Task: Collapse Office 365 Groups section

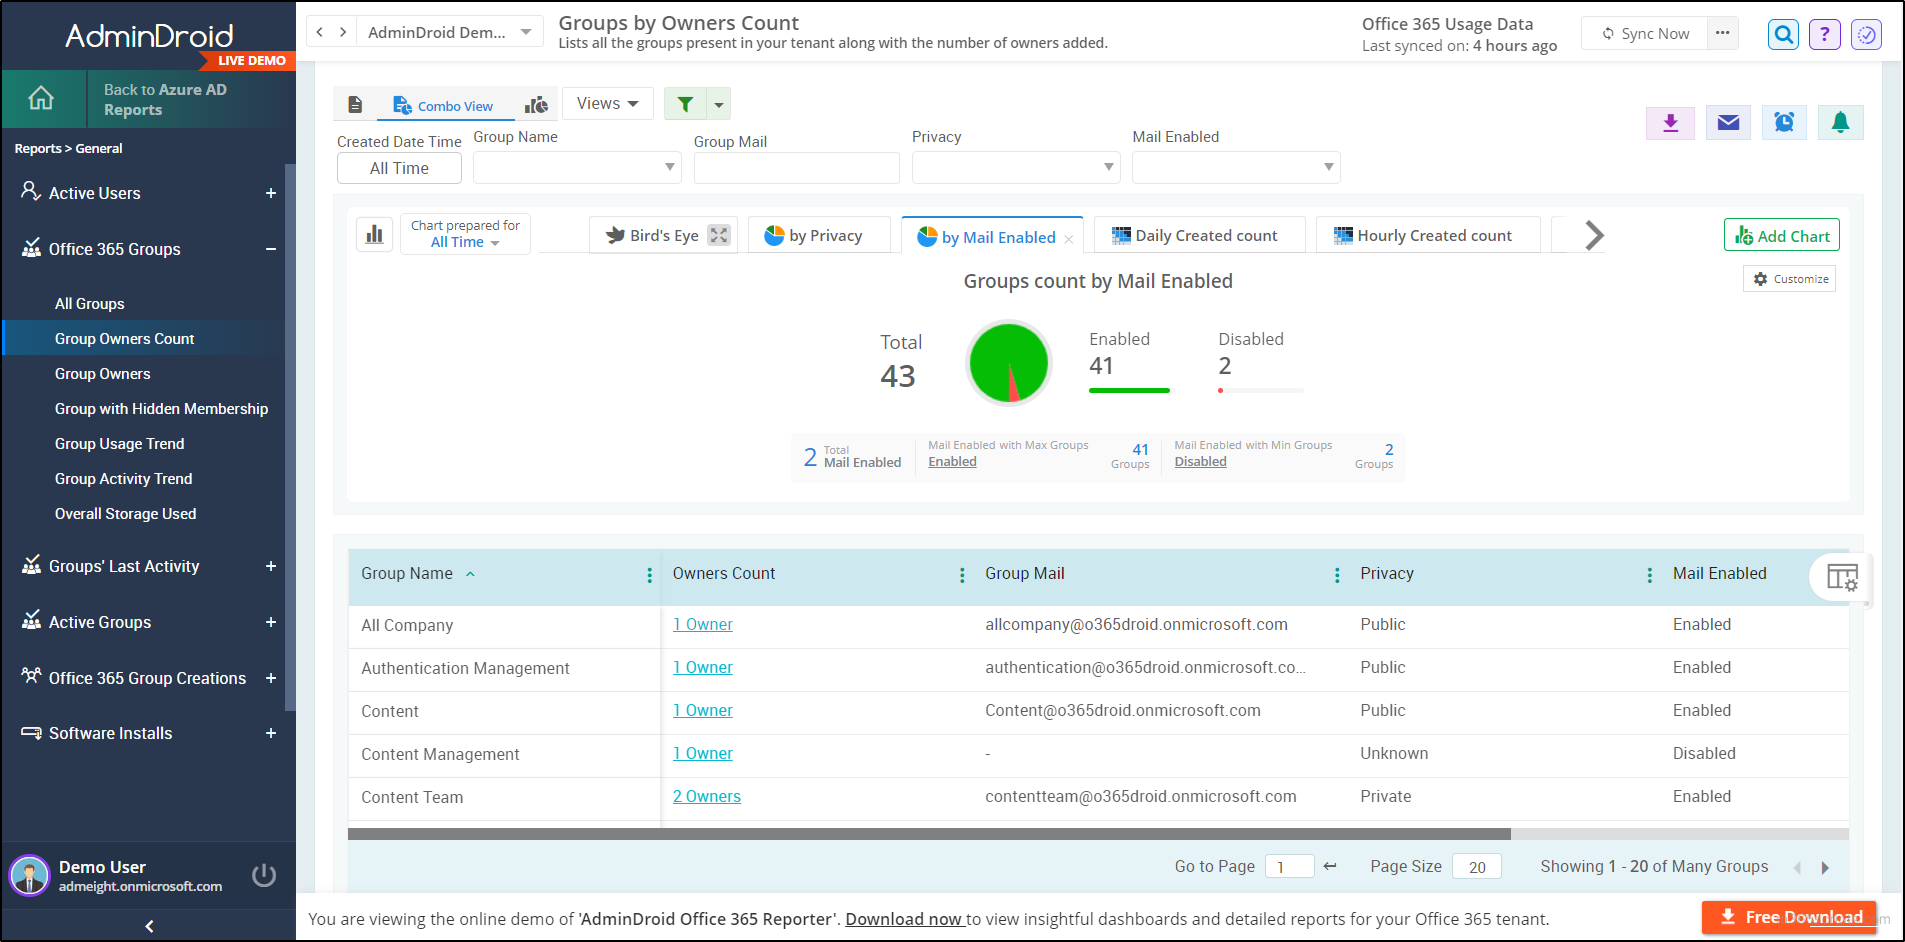Action: point(271,249)
